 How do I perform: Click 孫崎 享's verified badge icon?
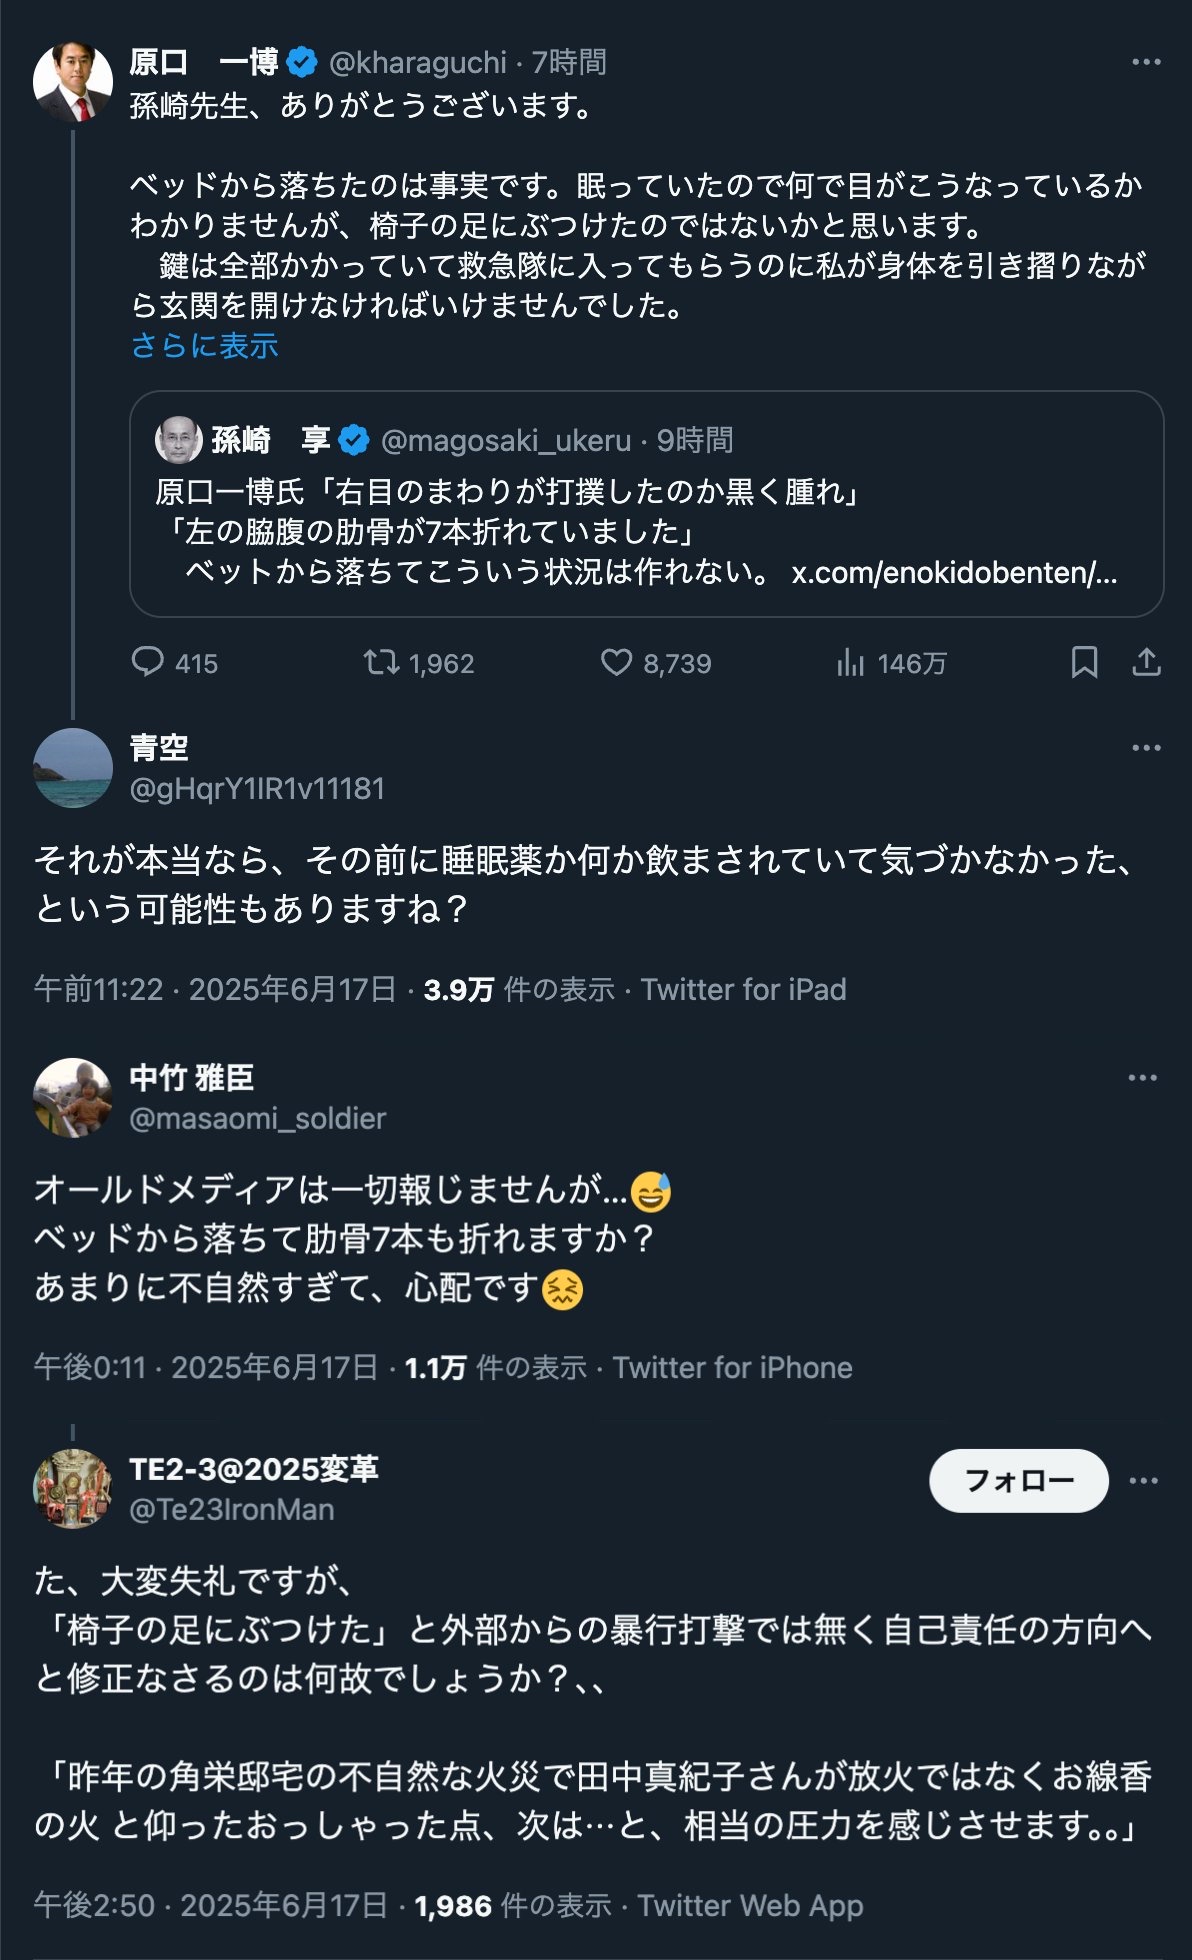pyautogui.click(x=354, y=440)
